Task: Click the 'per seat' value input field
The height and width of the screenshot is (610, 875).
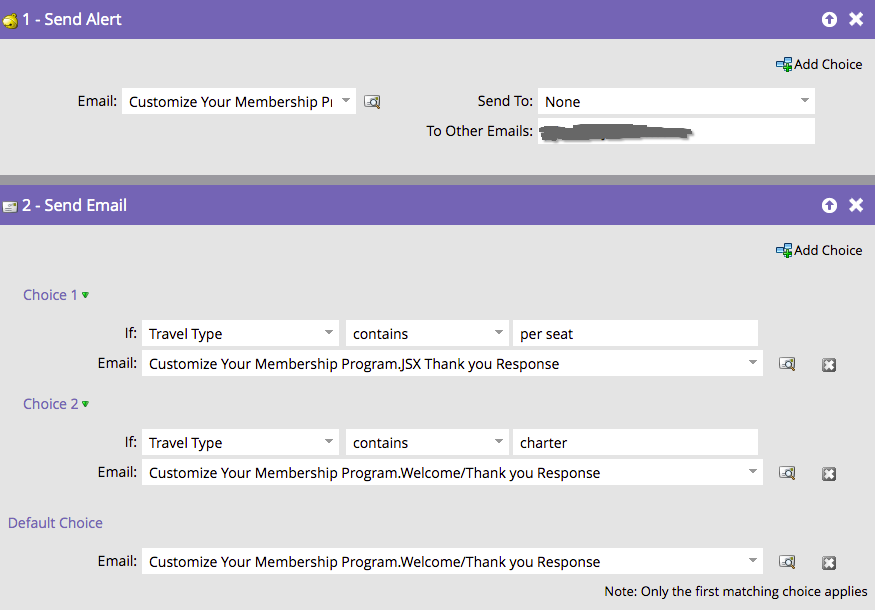Action: point(635,333)
